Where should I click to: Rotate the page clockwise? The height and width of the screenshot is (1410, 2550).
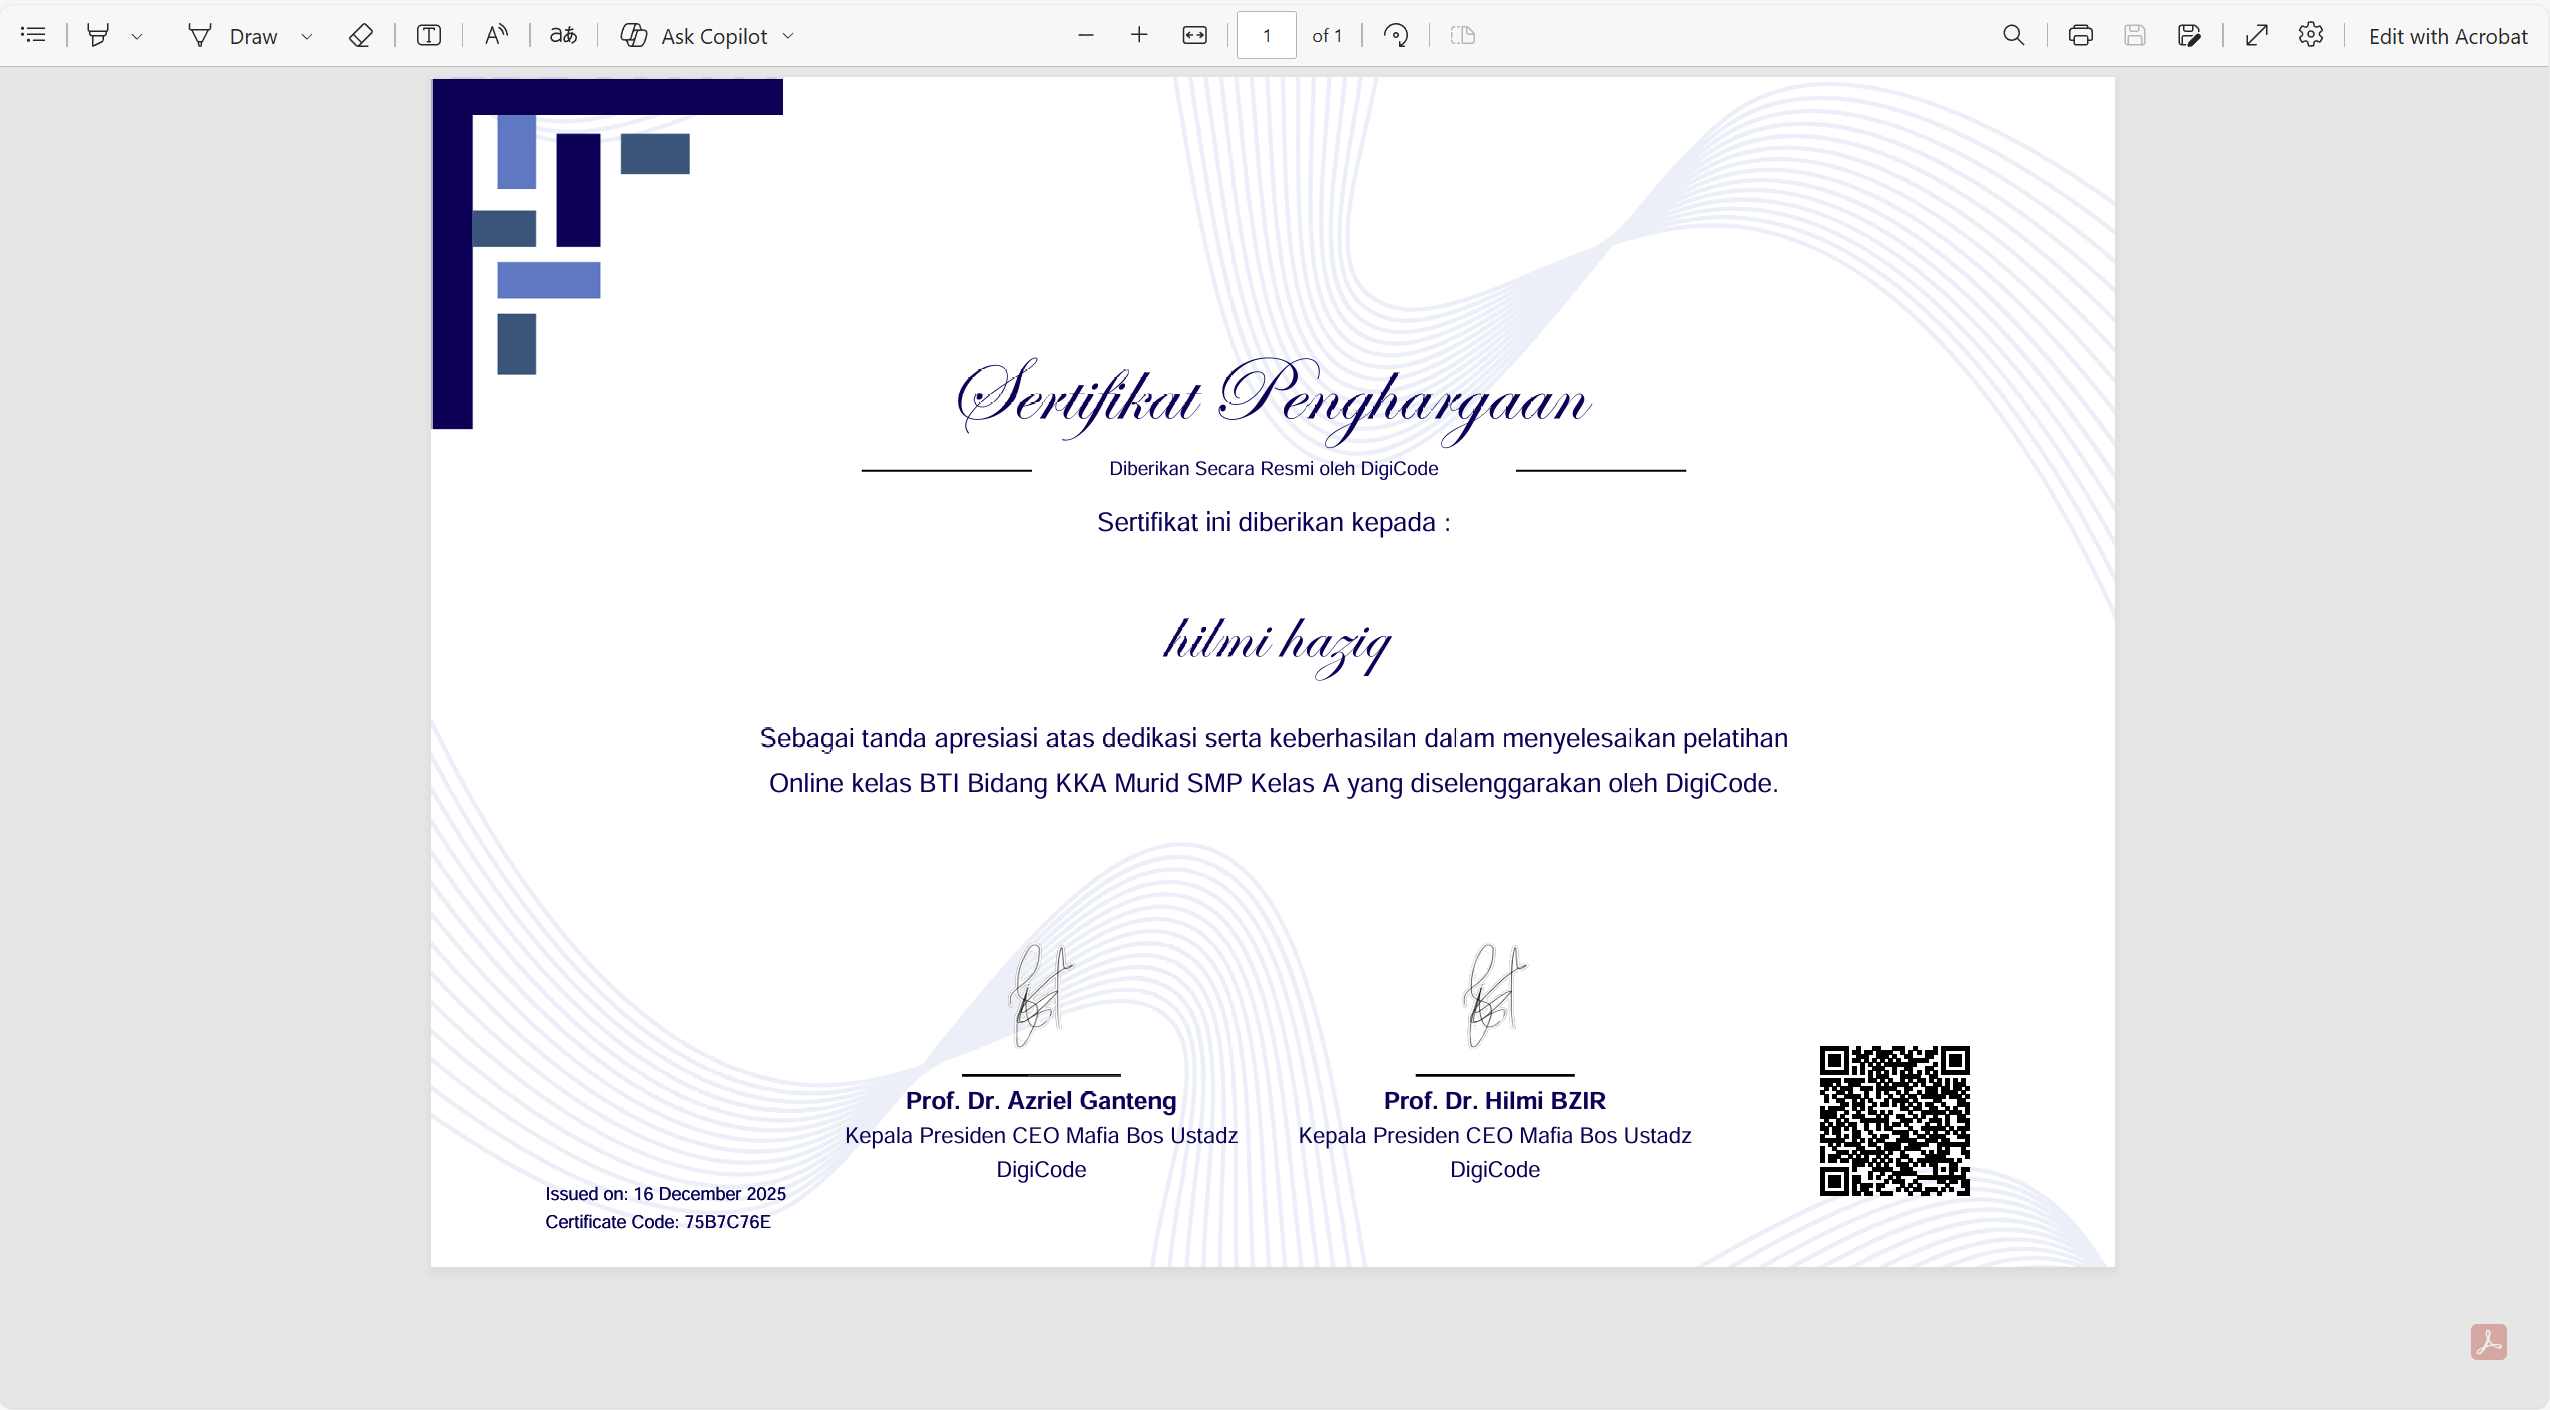click(1396, 35)
